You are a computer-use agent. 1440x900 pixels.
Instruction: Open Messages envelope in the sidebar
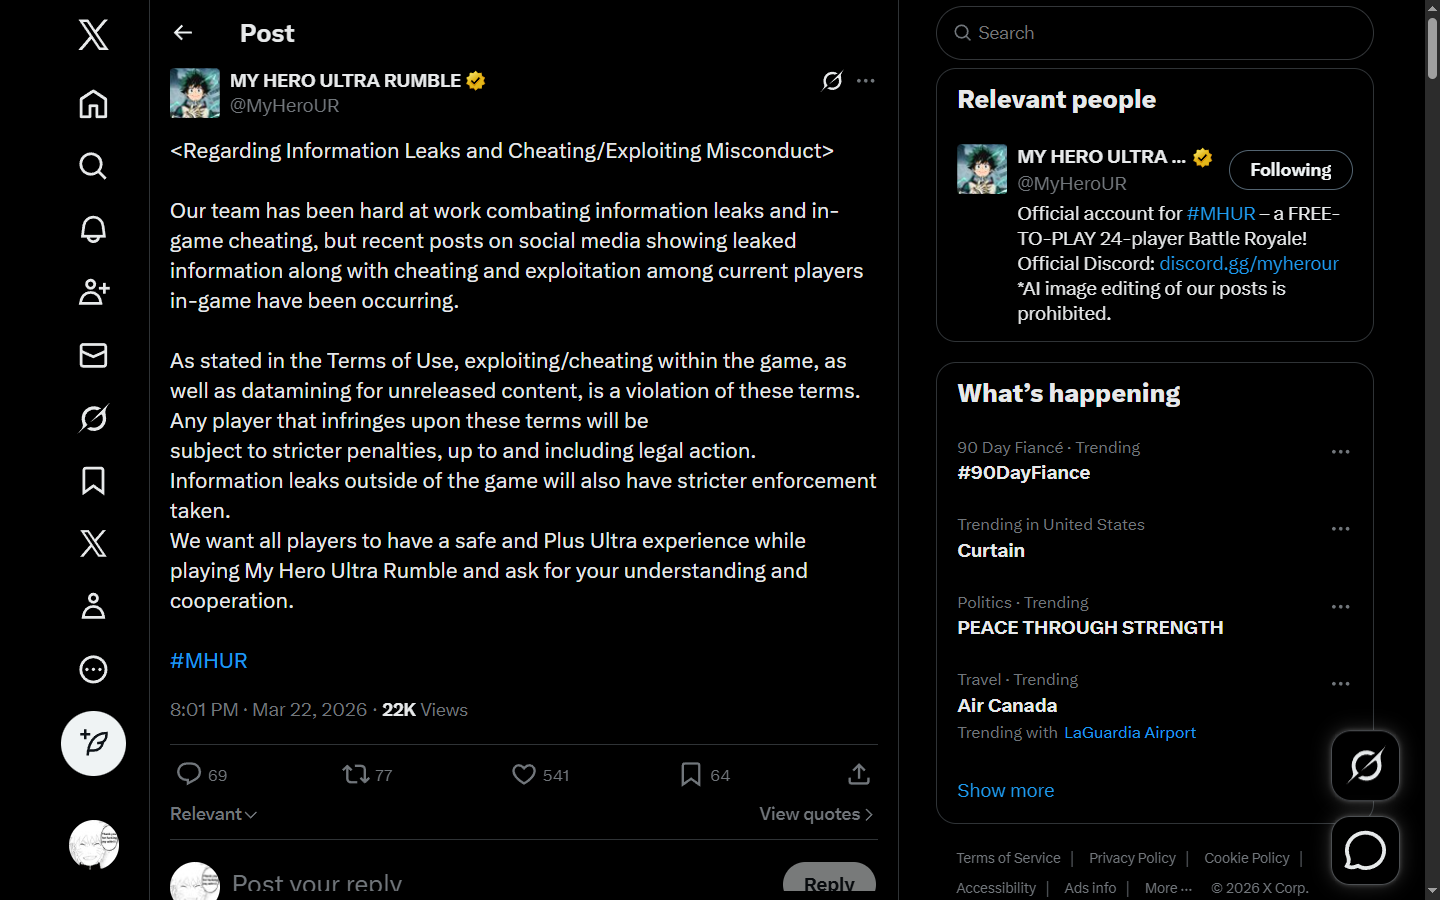tap(93, 355)
